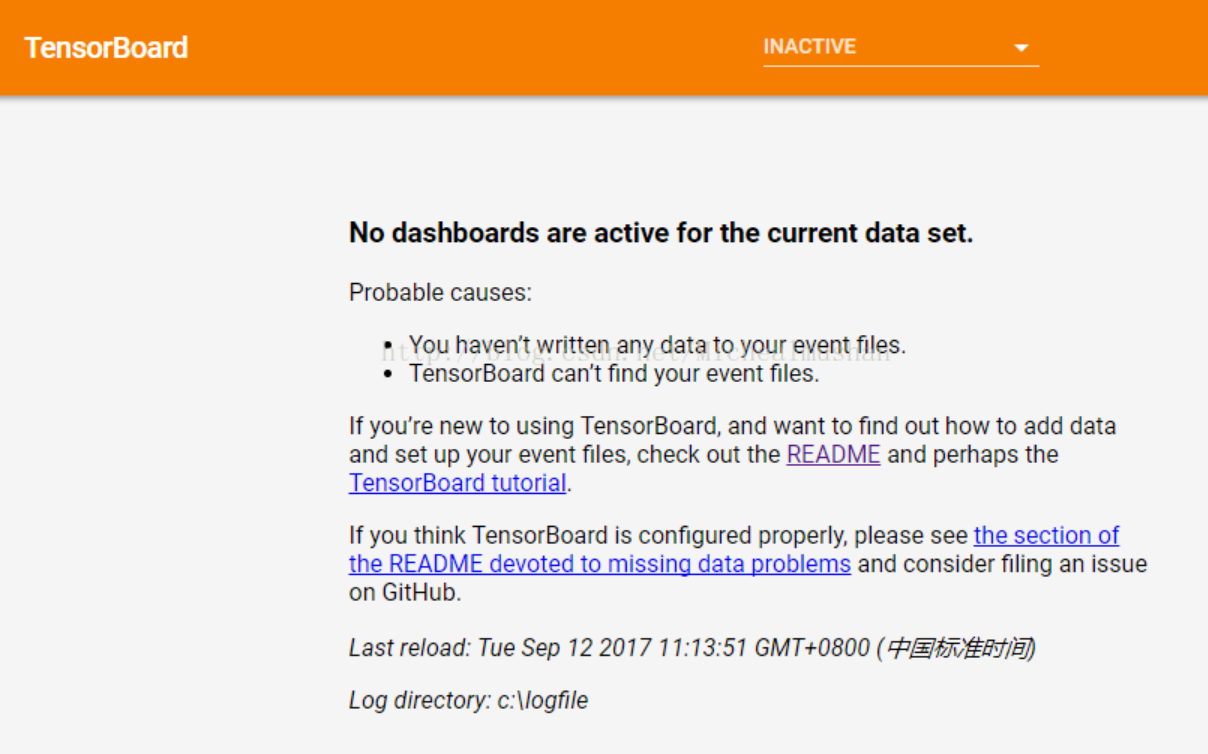Click the dropdown underline in the toolbar
This screenshot has width=1208, height=754.
pos(900,65)
